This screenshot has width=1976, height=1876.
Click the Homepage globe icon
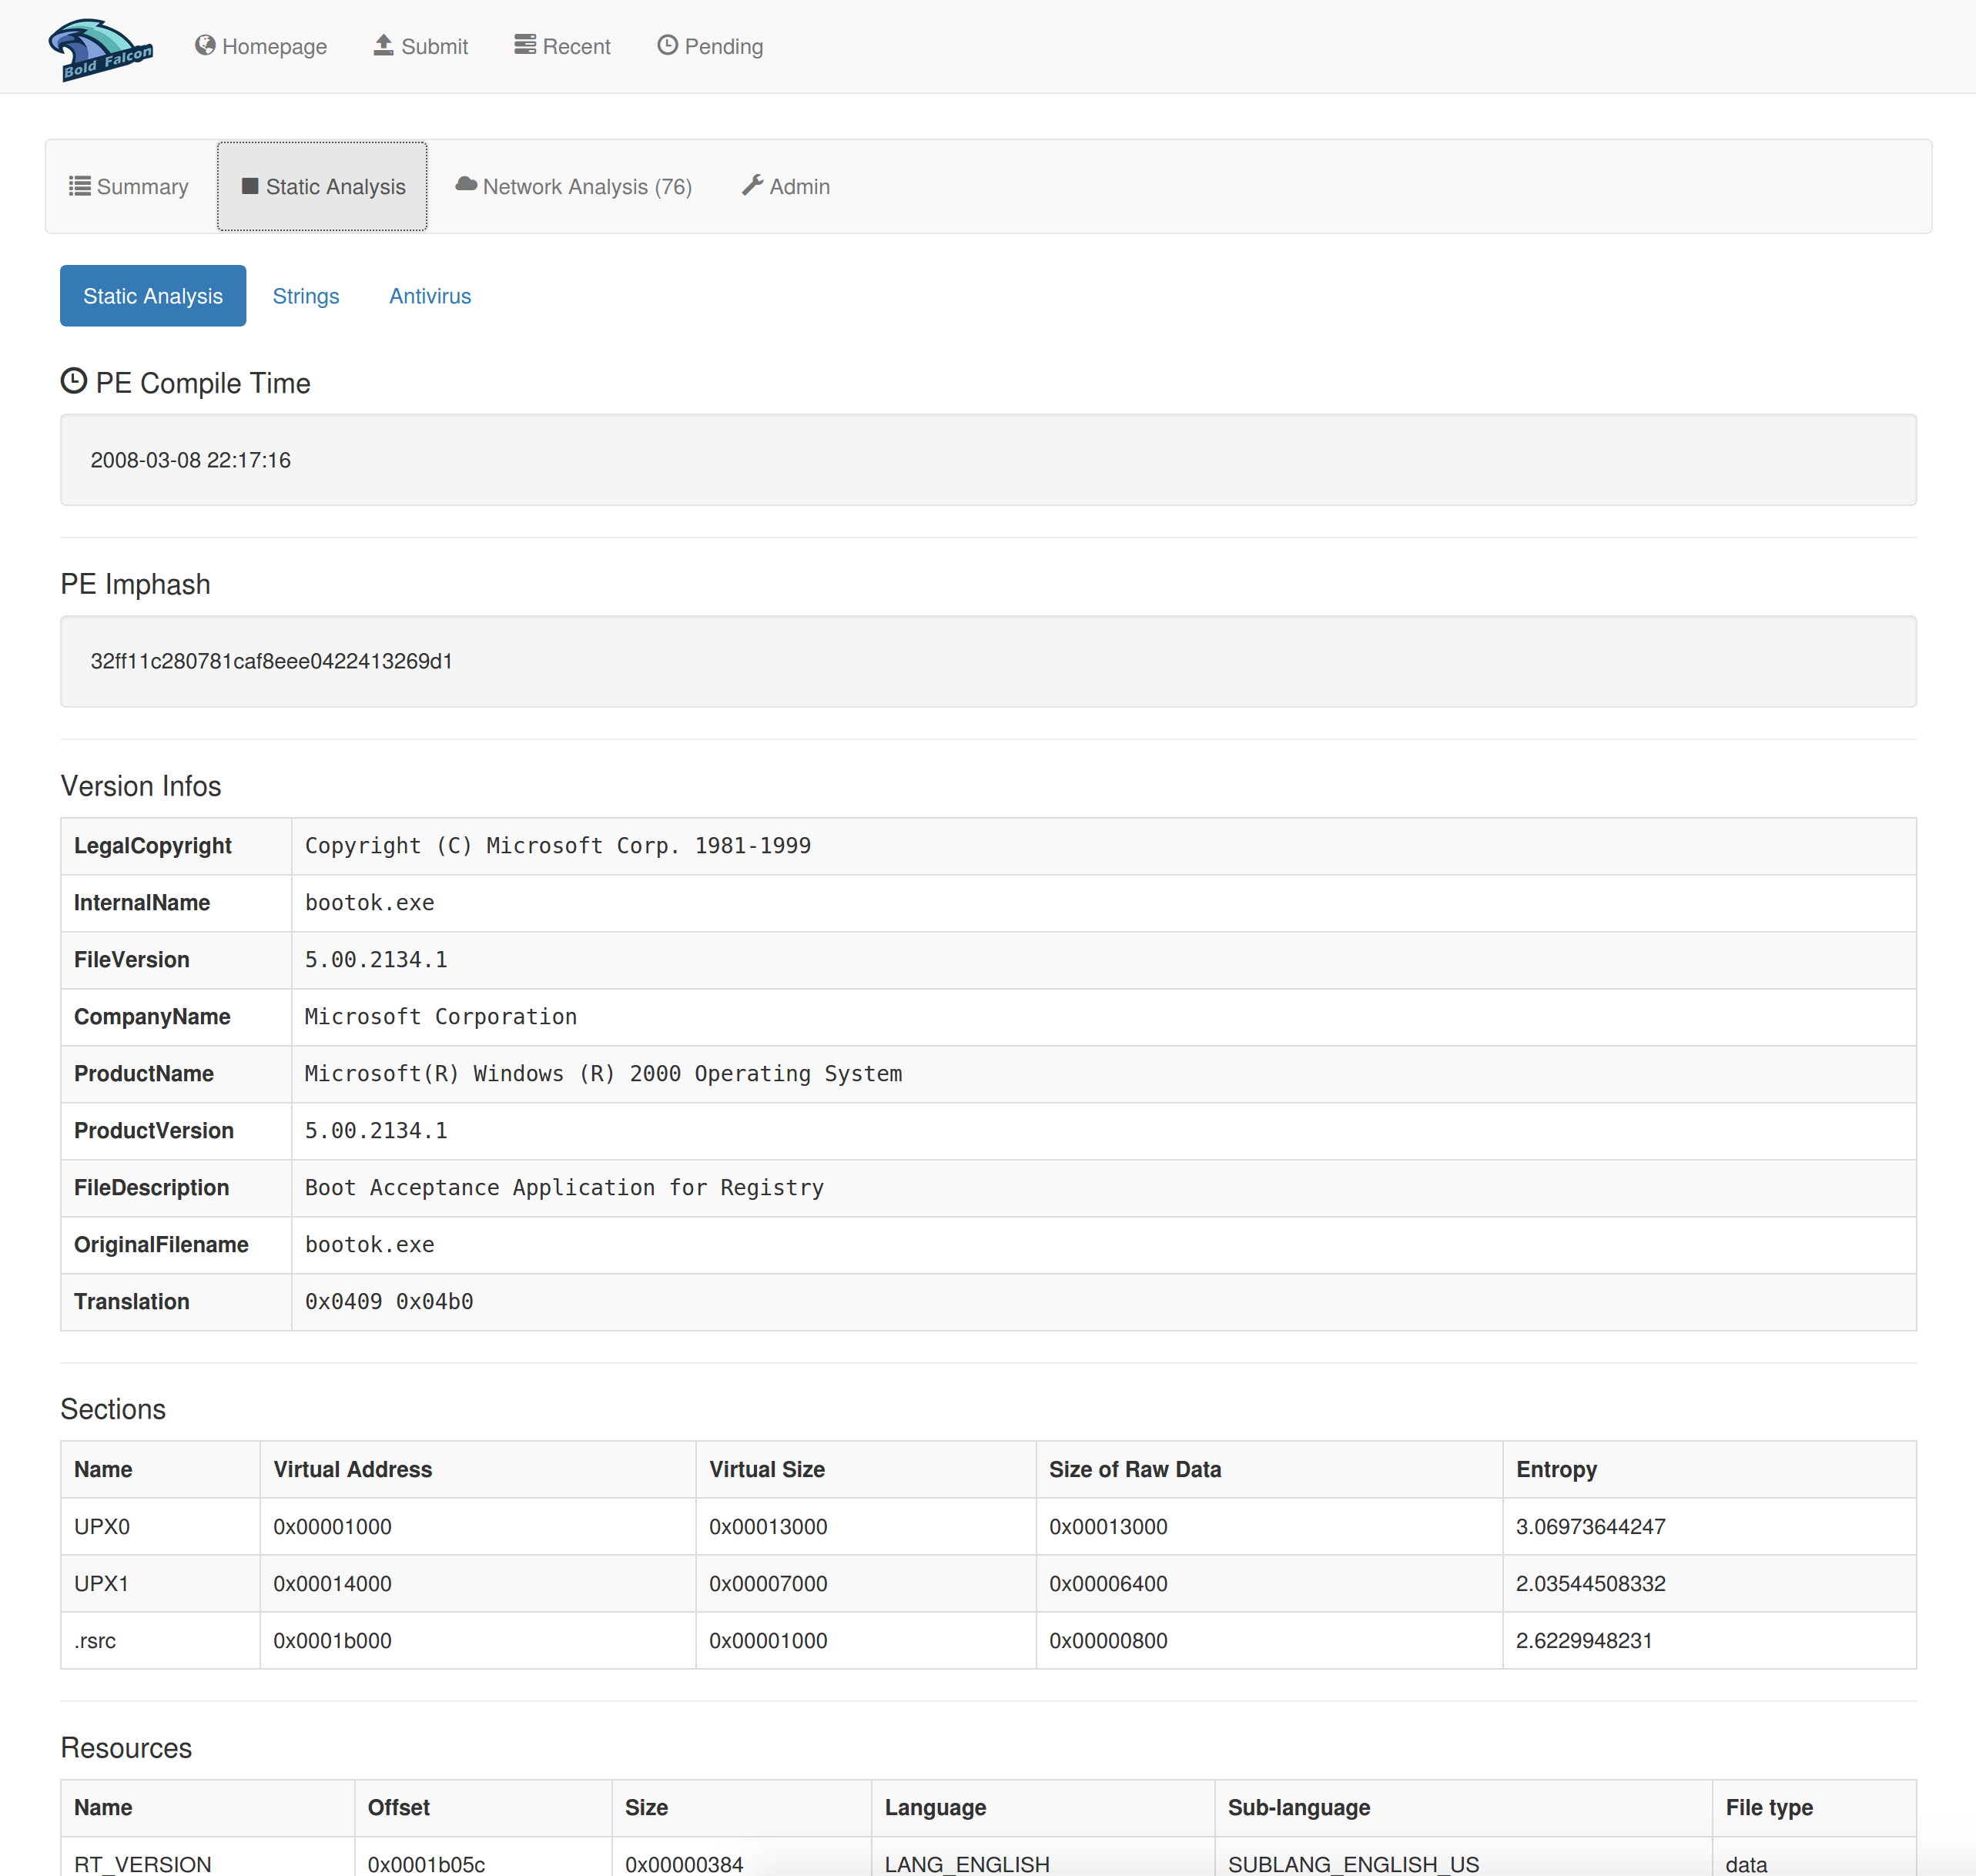(x=205, y=45)
